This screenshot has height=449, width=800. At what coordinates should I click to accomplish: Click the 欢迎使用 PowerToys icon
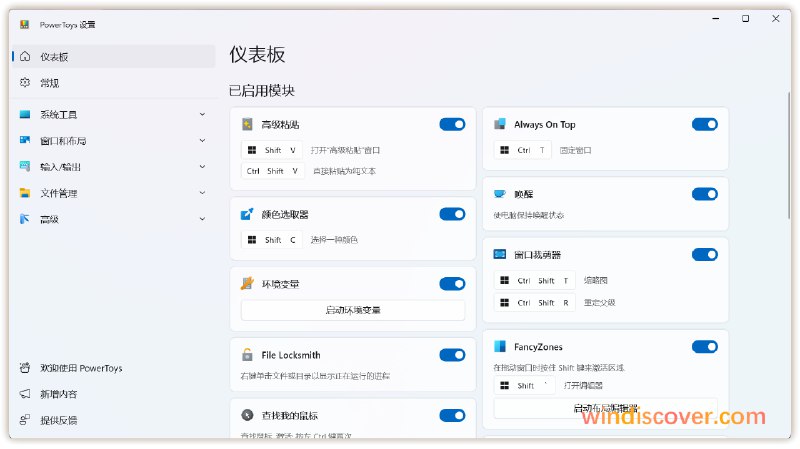(x=25, y=368)
